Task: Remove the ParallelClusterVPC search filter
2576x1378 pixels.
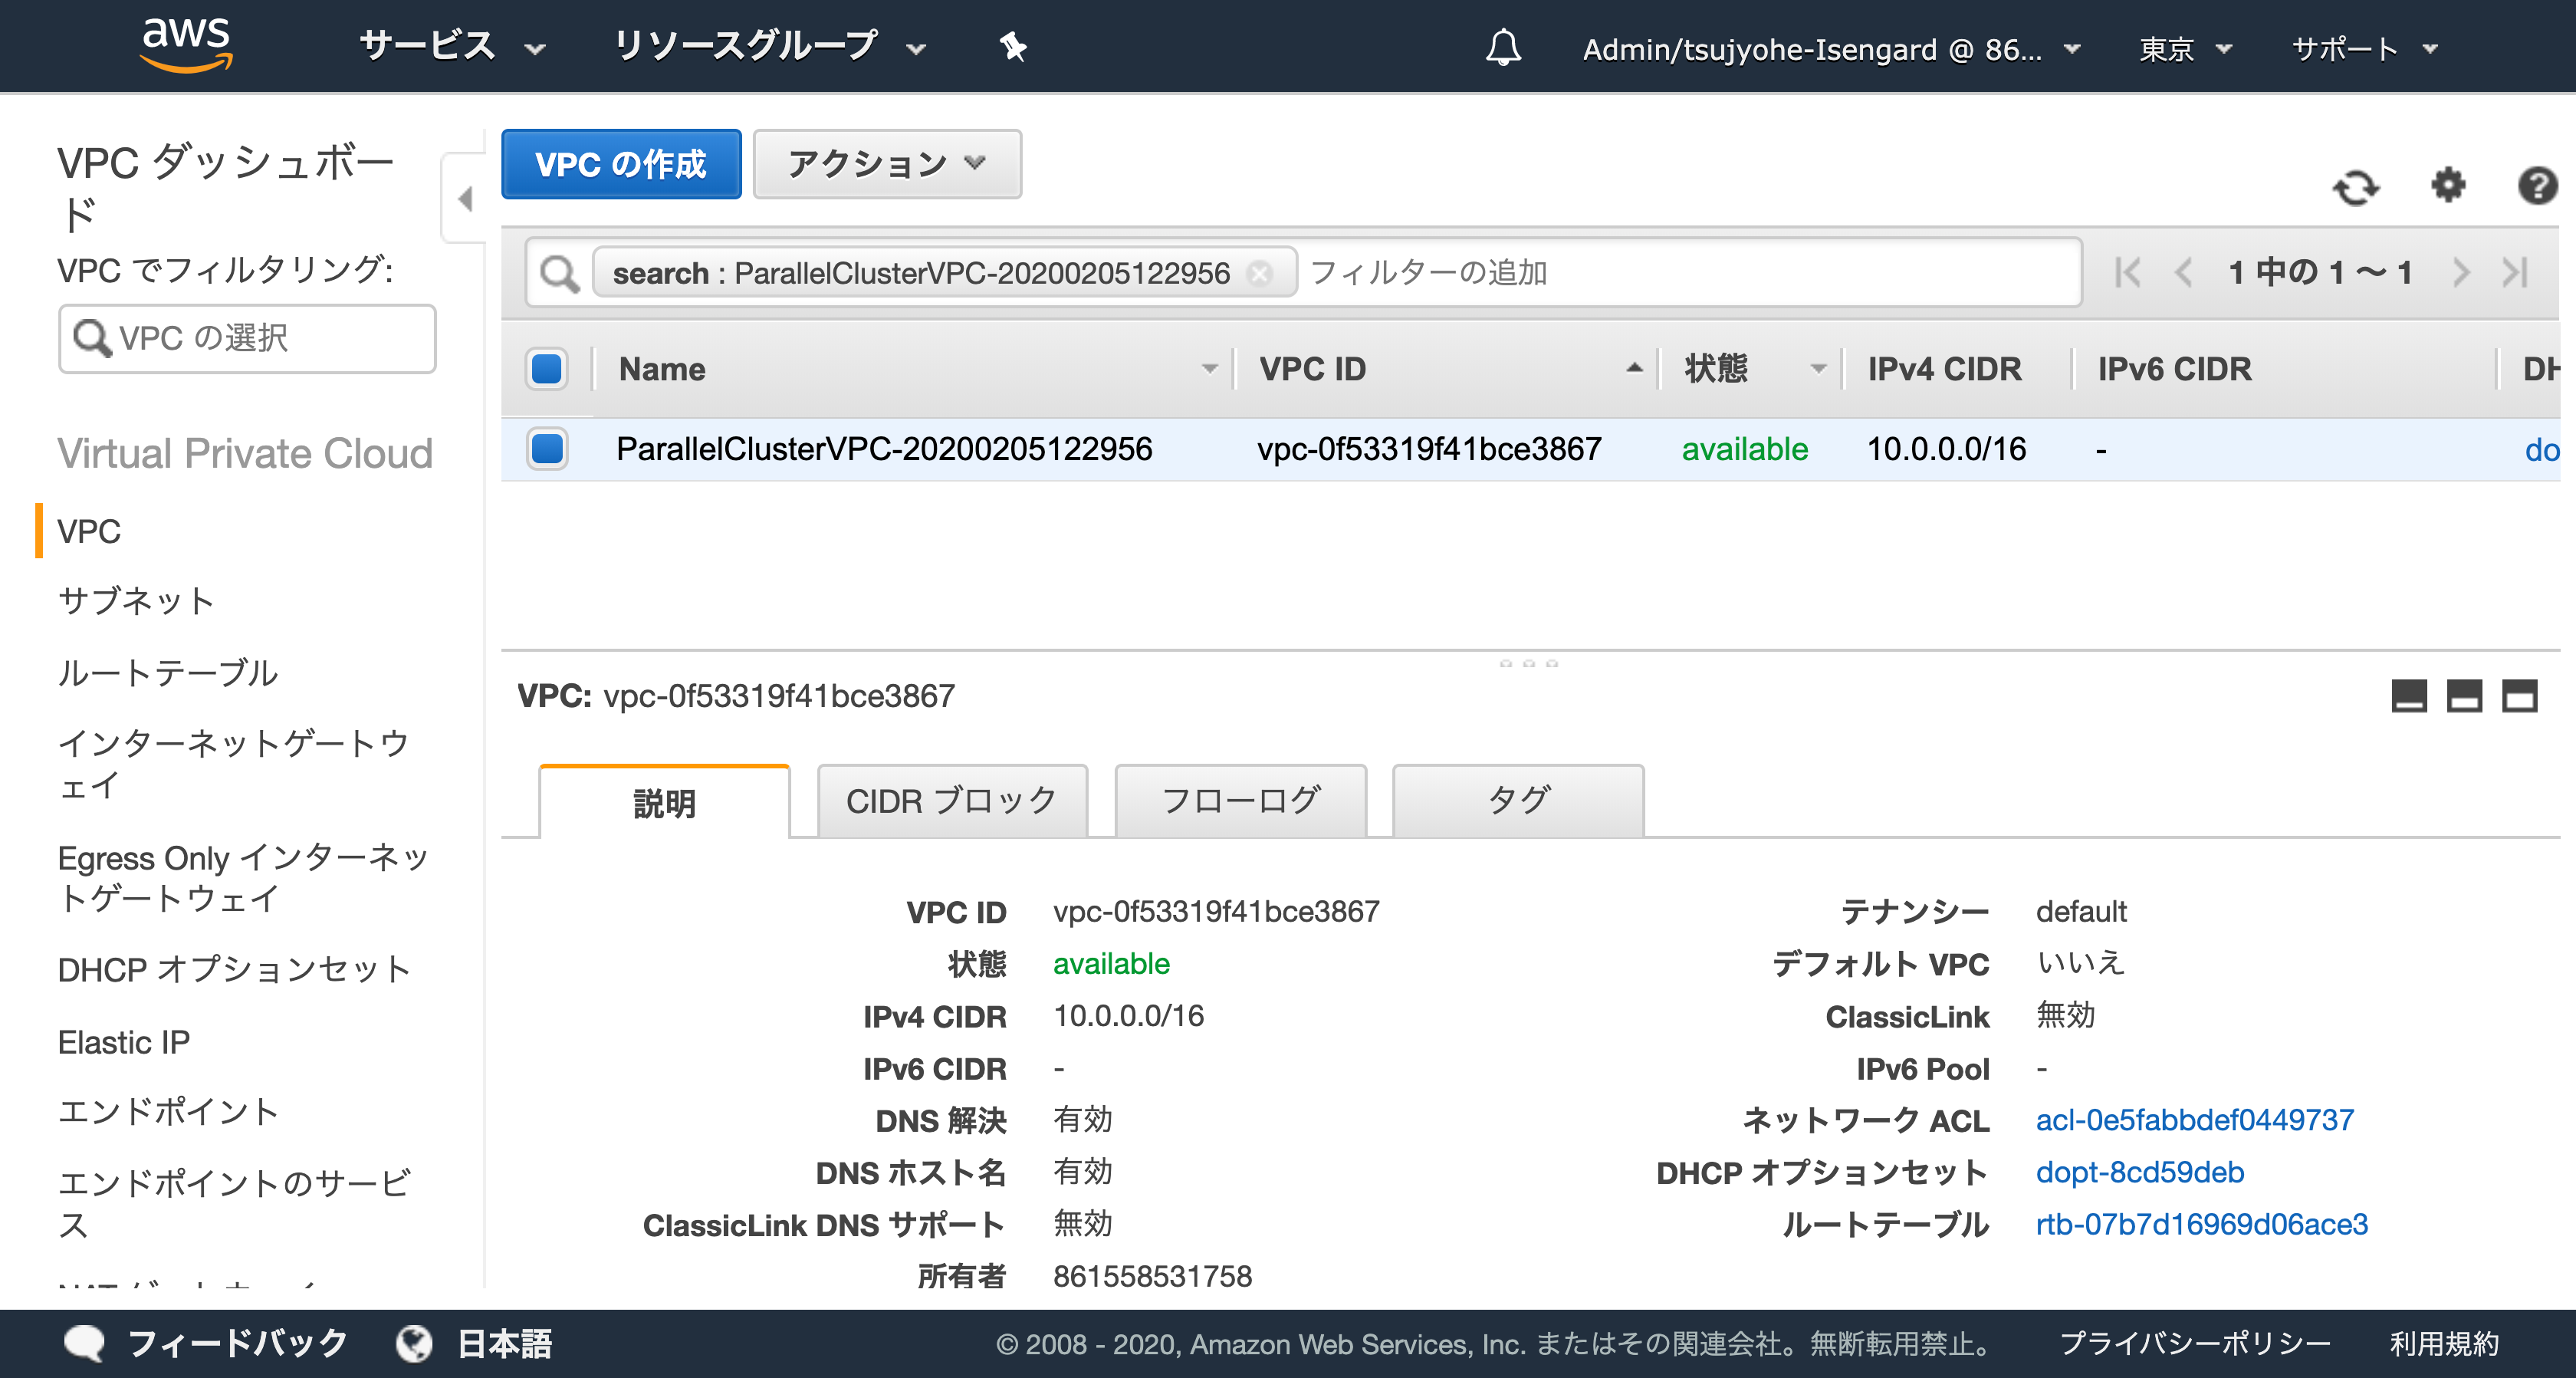Action: tap(1260, 273)
